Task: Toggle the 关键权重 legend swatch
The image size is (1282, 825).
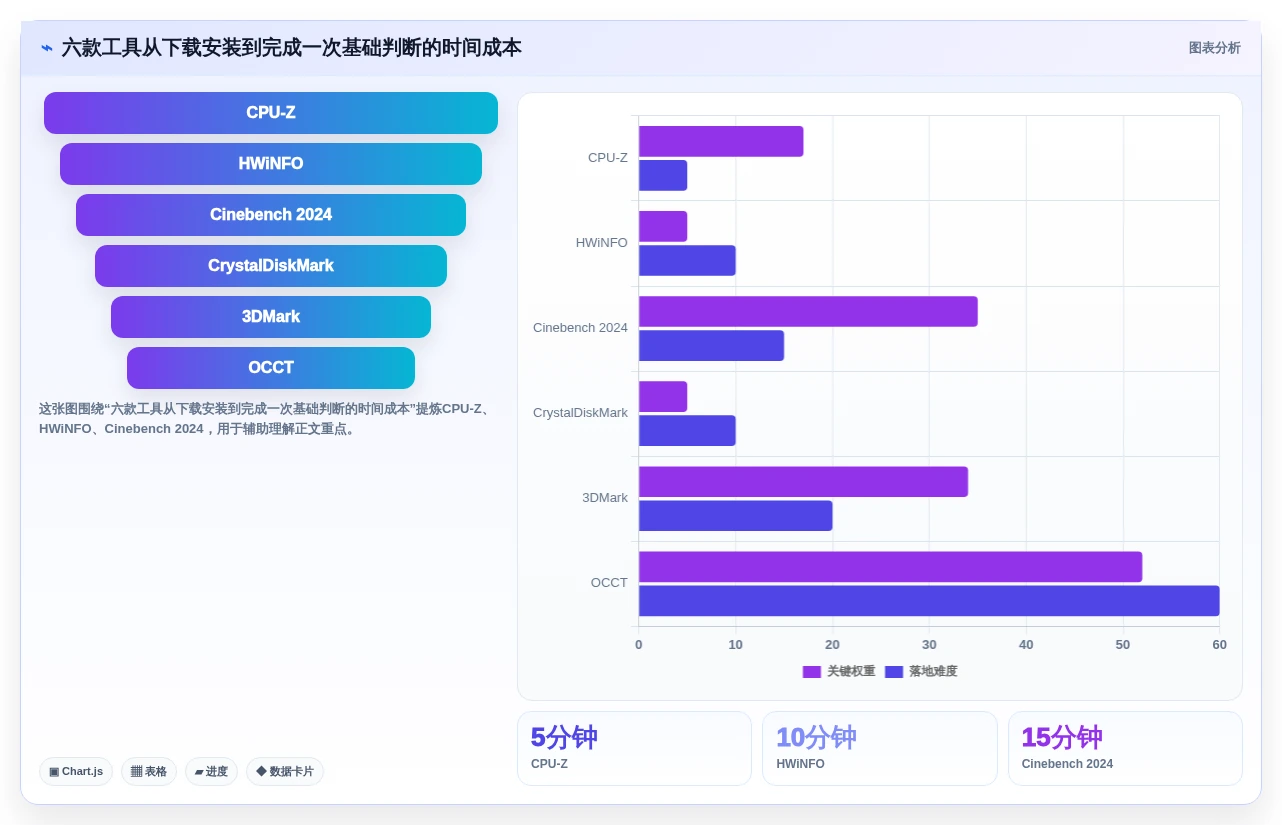Action: coord(812,672)
